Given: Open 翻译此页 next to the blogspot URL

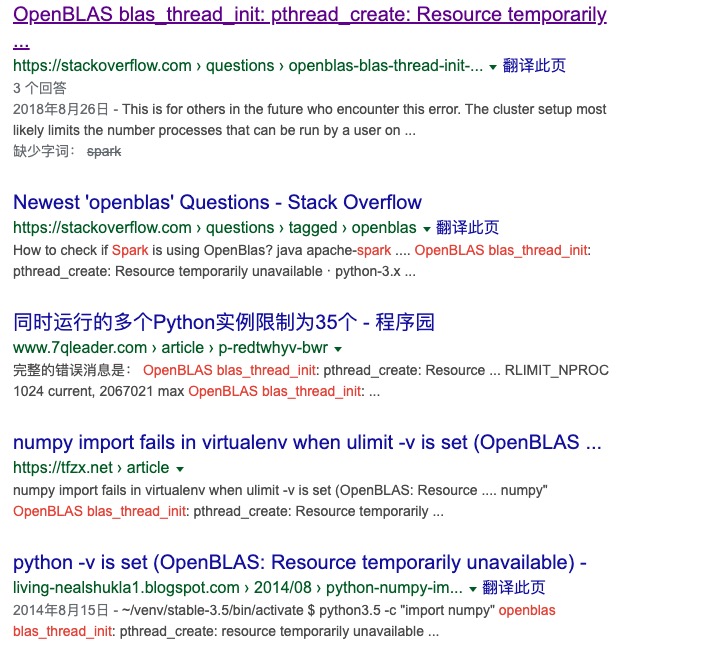Looking at the screenshot, I should tap(514, 588).
